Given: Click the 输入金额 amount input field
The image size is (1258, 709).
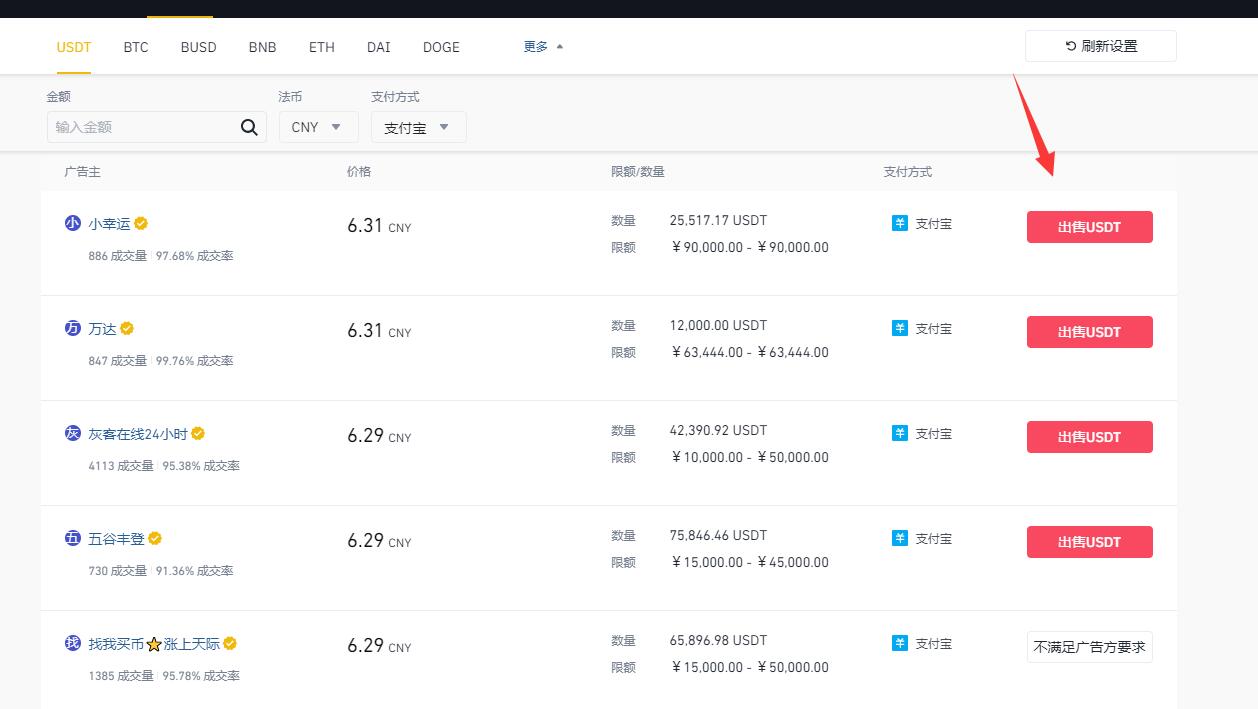Looking at the screenshot, I should click(x=140, y=127).
